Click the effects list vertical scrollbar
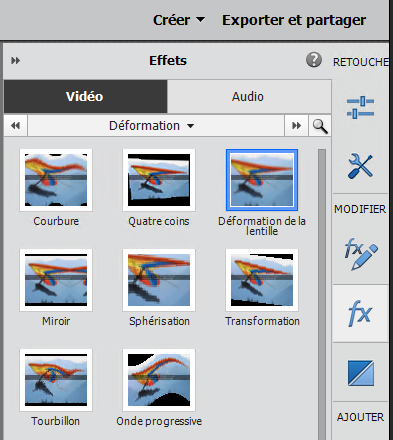This screenshot has width=393, height=440. 322,293
